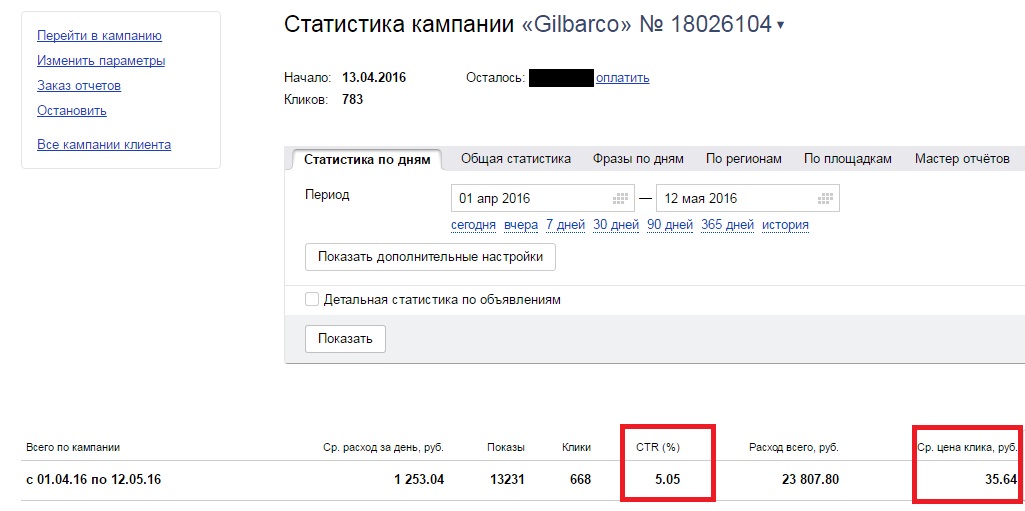Image resolution: width=1025 pixels, height=511 pixels.
Task: Click the оплатить link
Action: coord(622,78)
